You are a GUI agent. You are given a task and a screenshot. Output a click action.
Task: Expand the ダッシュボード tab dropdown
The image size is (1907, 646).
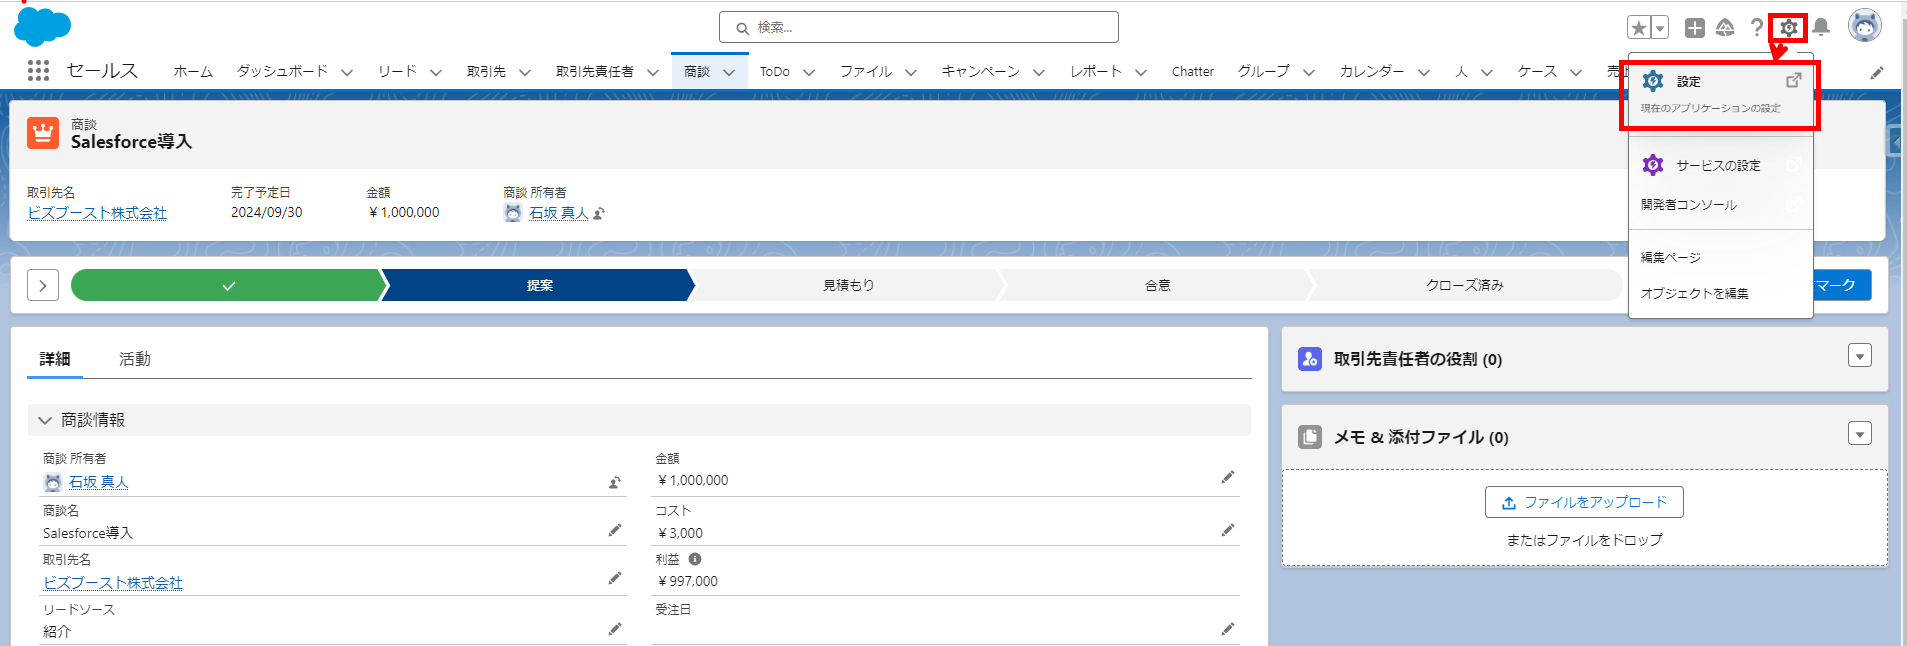click(347, 72)
